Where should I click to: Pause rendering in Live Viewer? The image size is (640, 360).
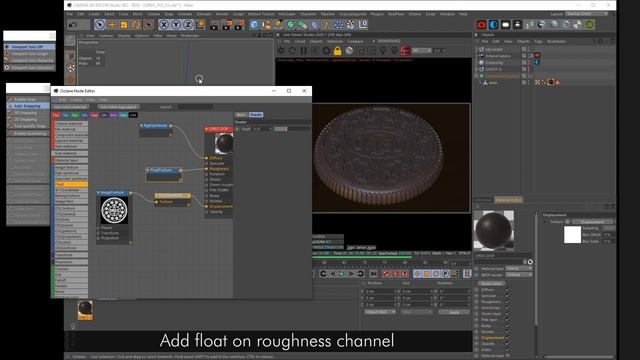click(303, 51)
